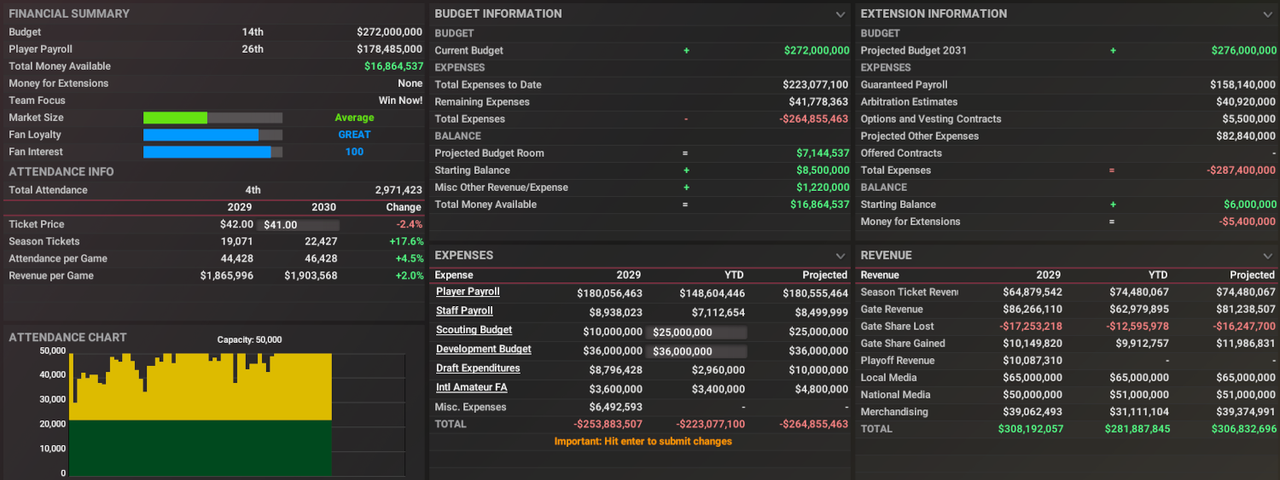Click the Market Size green bar

(175, 118)
